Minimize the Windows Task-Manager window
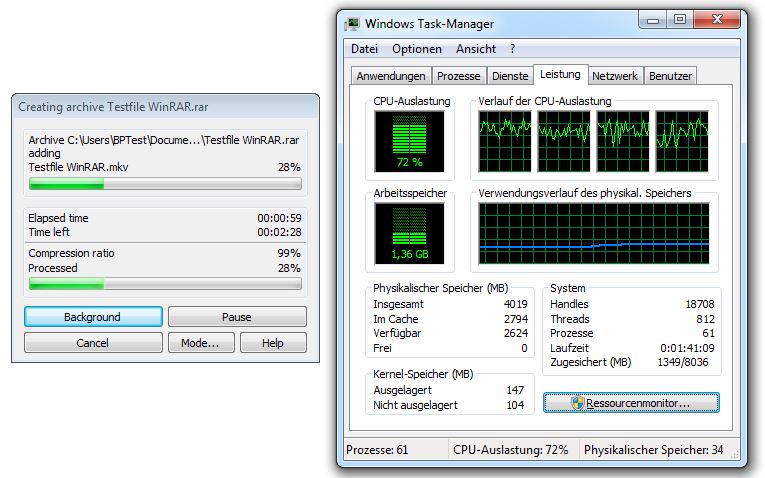Screen dimensions: 765x478 click(x=653, y=20)
